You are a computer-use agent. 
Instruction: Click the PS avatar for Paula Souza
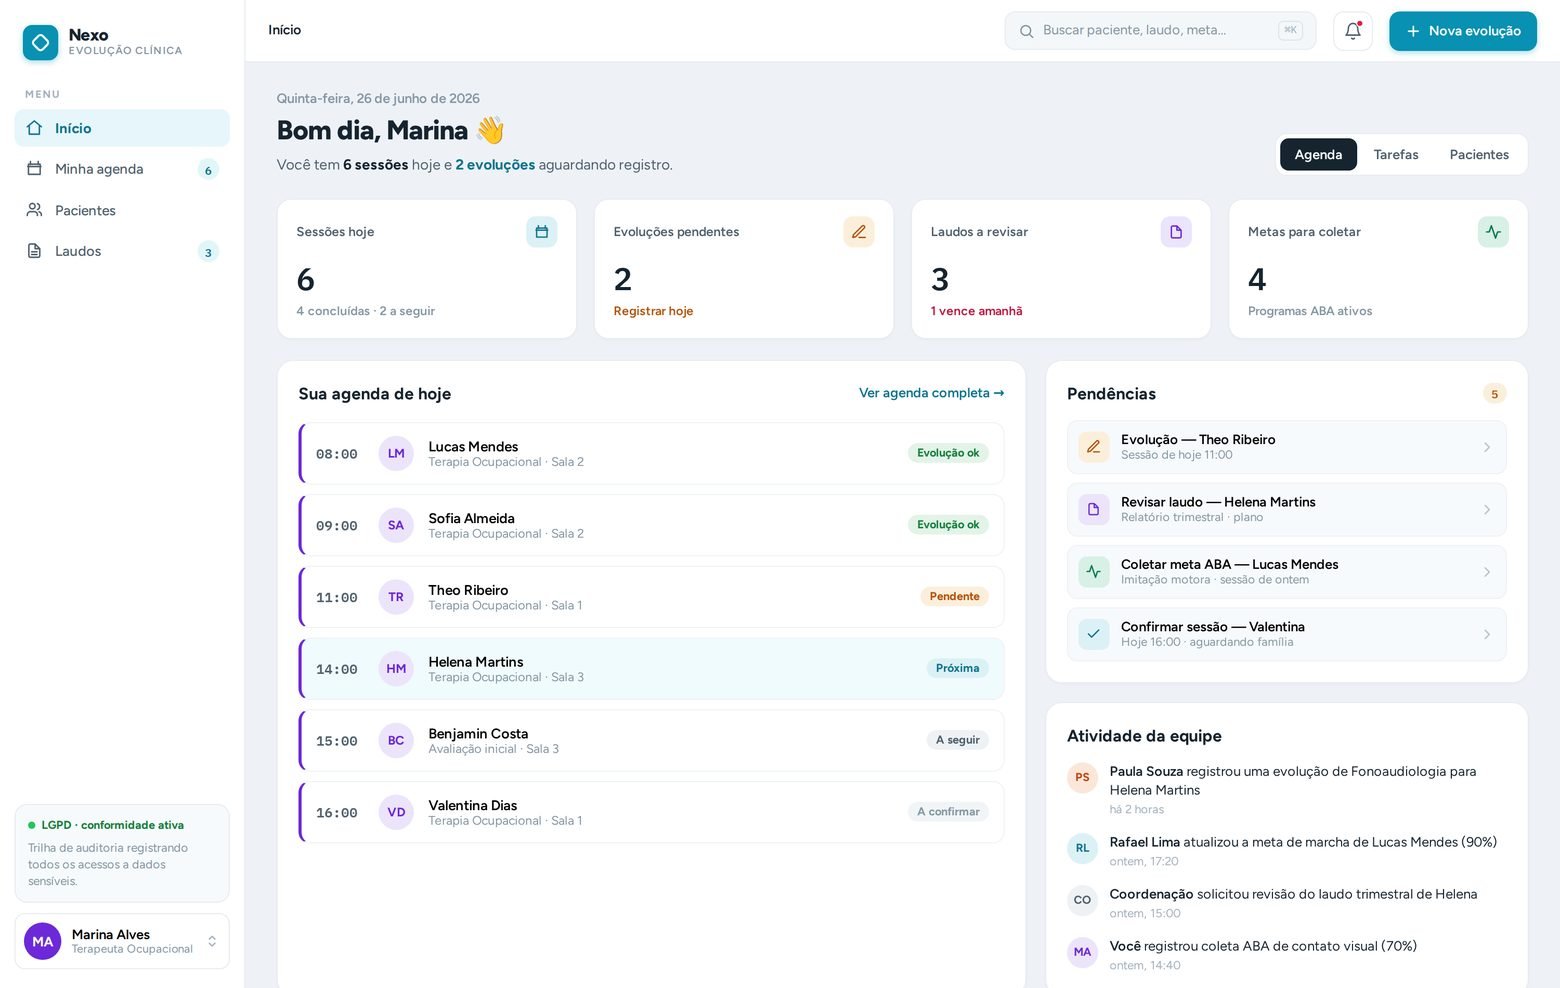click(x=1082, y=778)
